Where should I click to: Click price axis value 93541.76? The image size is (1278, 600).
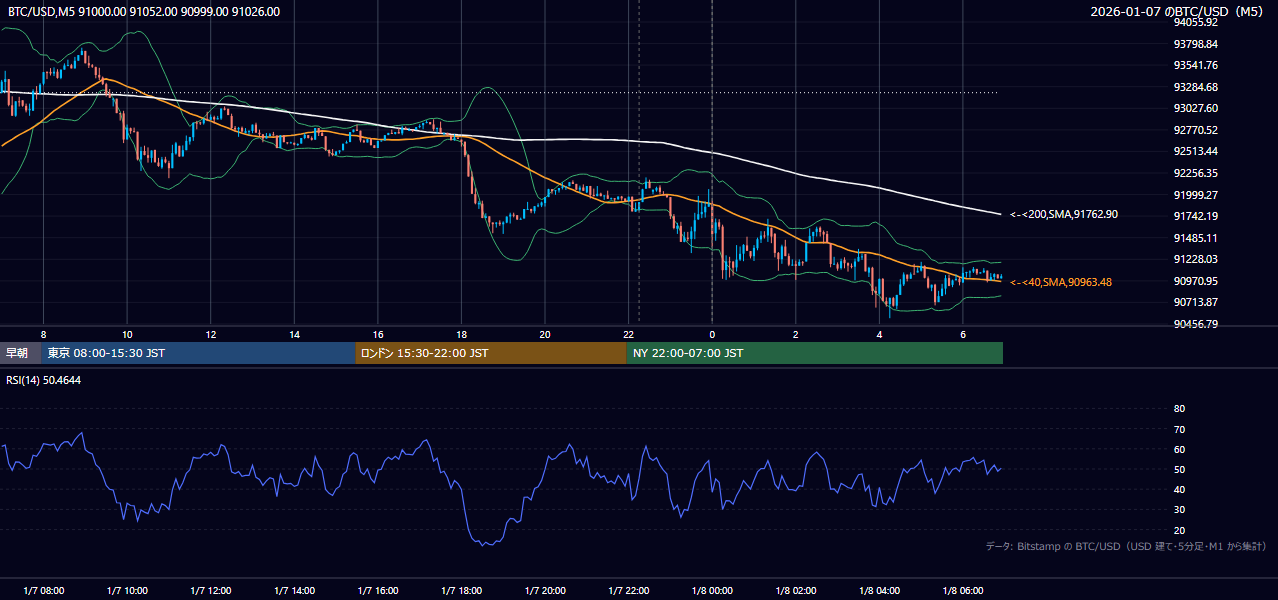point(1195,65)
